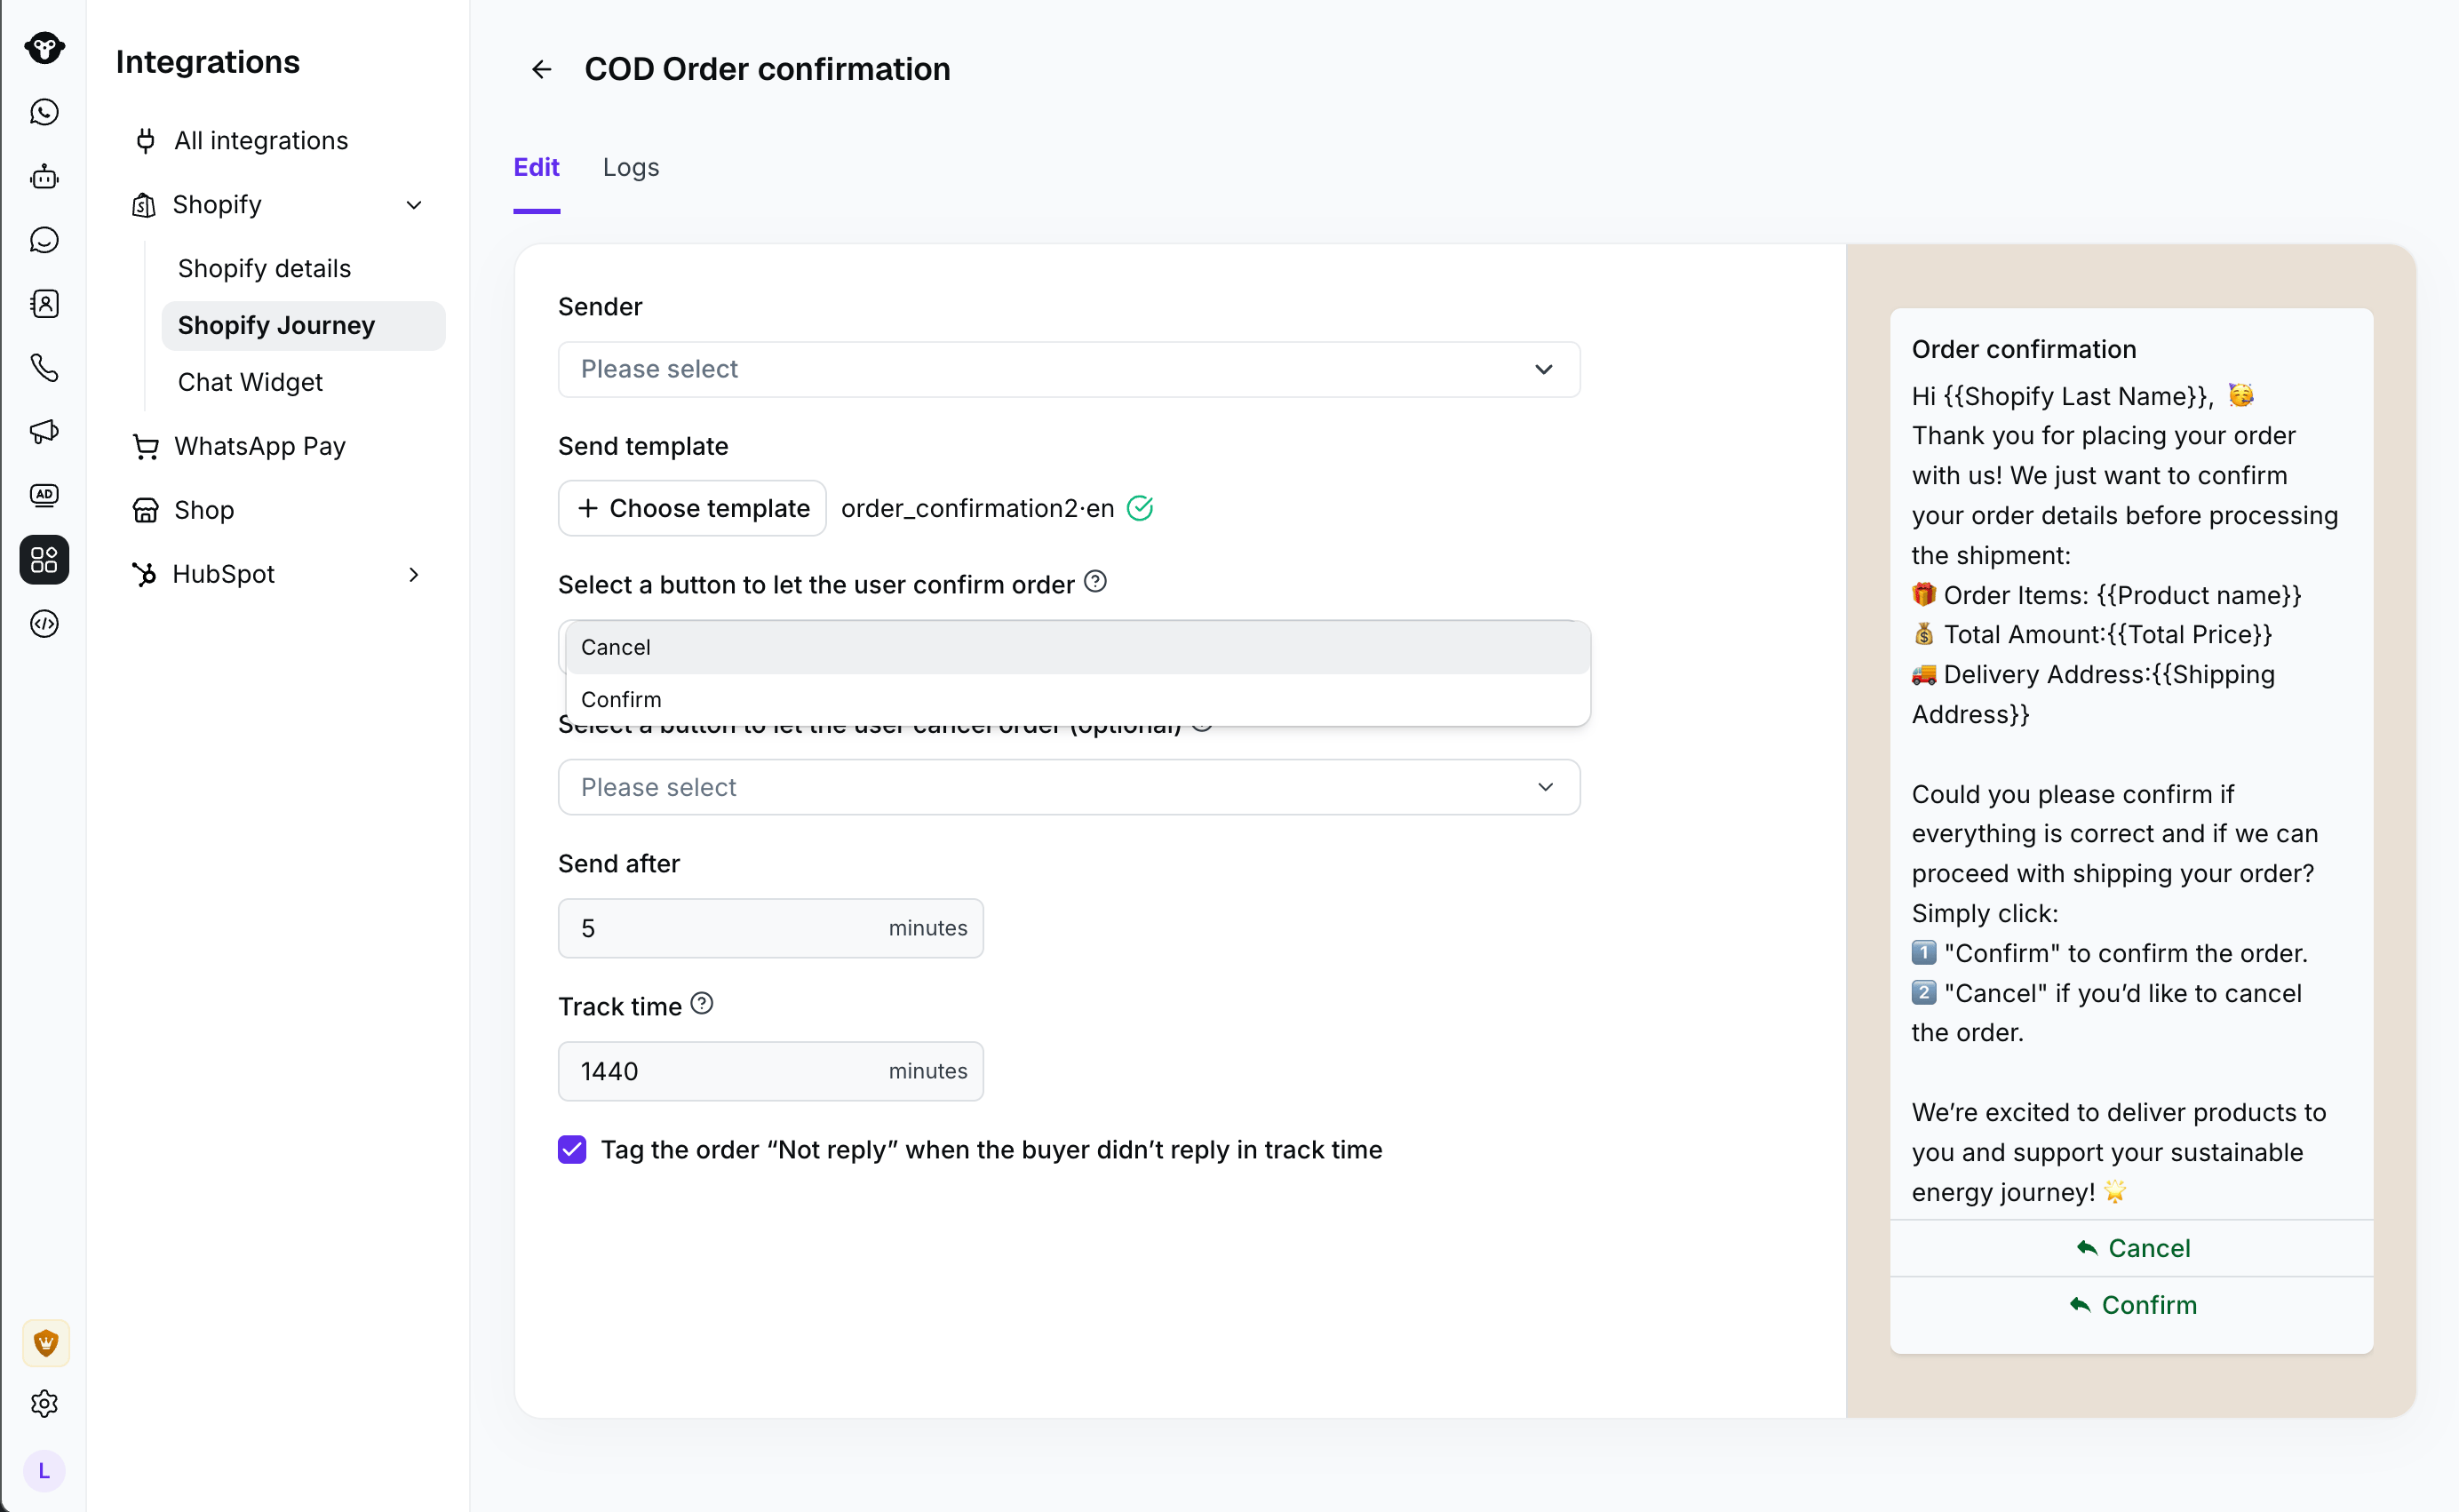Choose Cancel option in the dropdown list
This screenshot has width=2459, height=1512.
pos(1078,647)
